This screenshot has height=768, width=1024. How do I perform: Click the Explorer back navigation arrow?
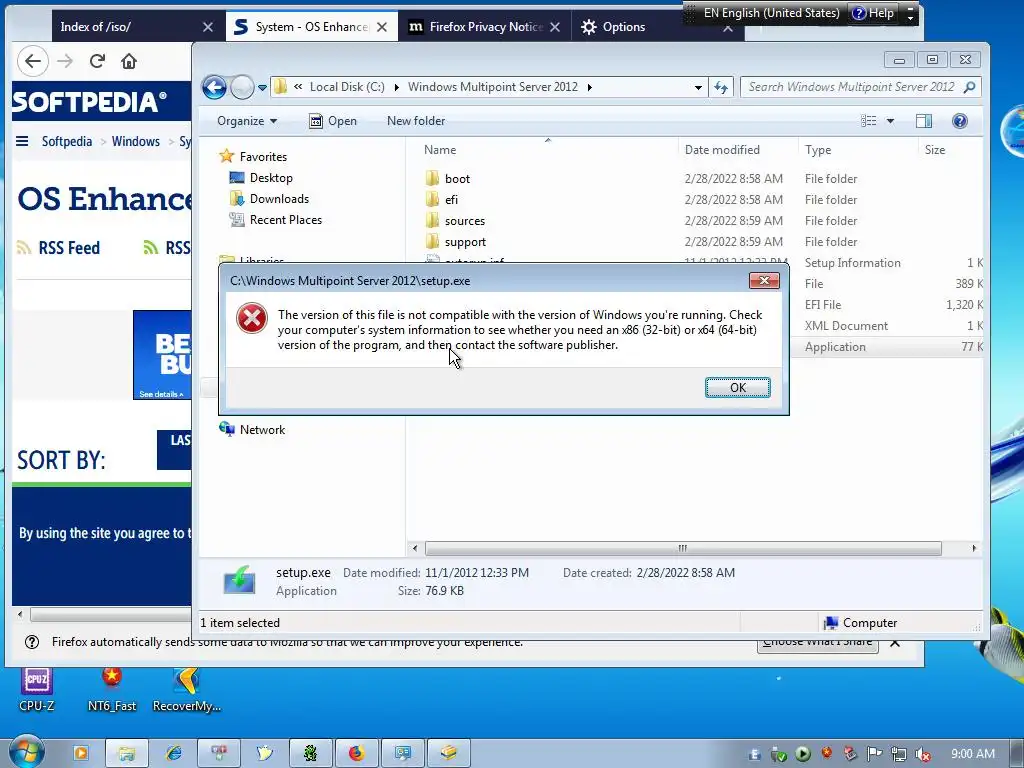click(214, 87)
